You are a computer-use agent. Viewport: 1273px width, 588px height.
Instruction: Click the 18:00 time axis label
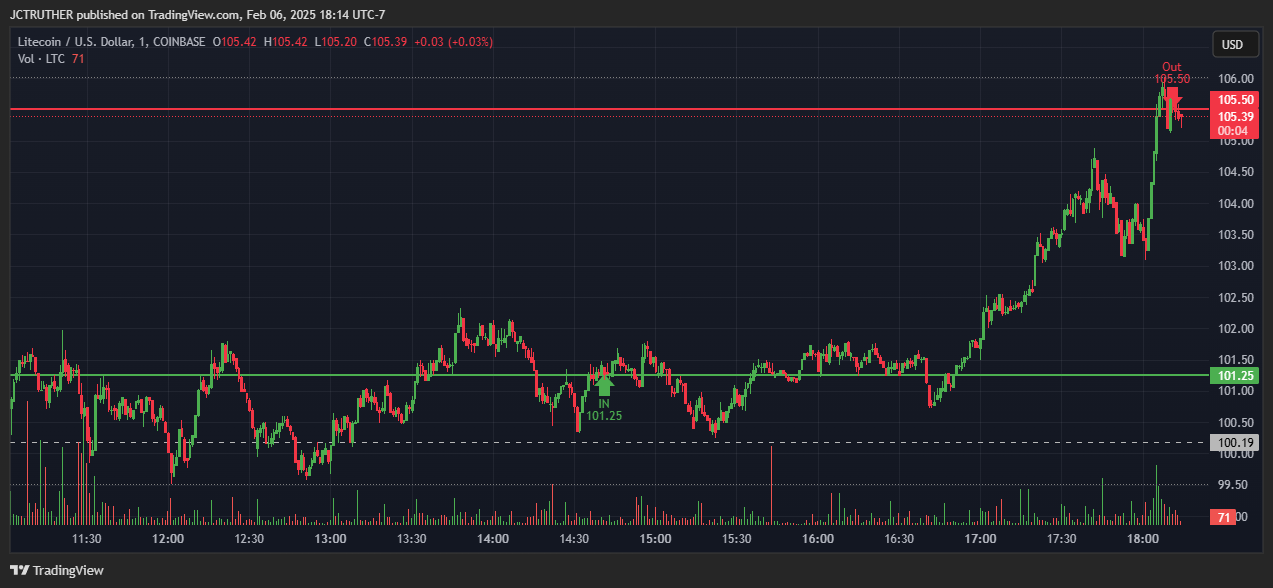coord(1142,539)
